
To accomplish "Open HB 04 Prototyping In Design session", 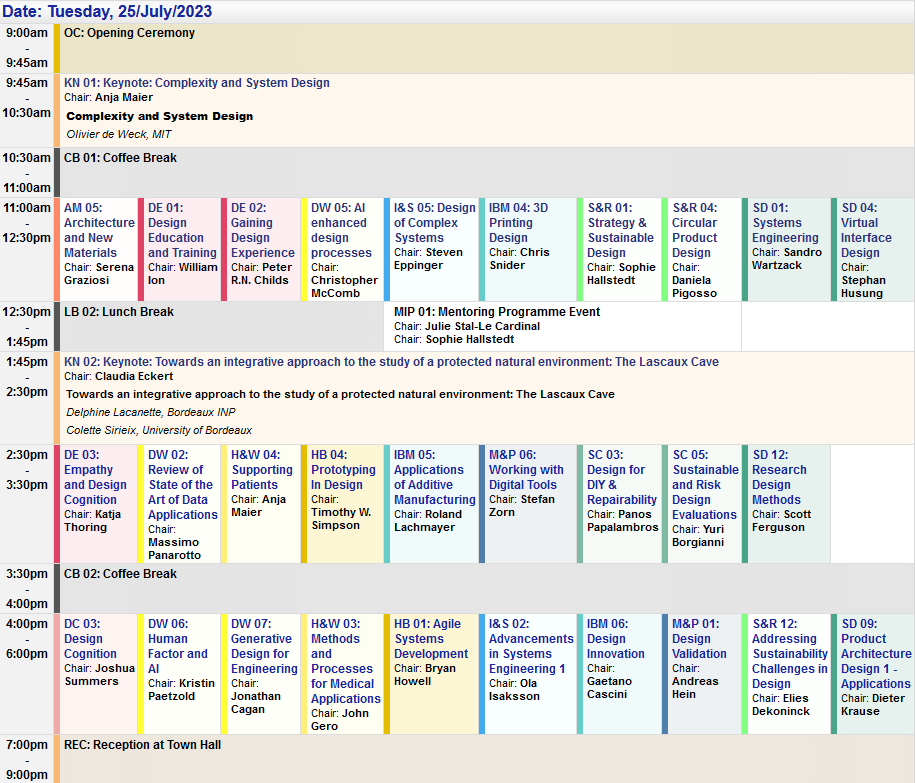I will pyautogui.click(x=343, y=470).
